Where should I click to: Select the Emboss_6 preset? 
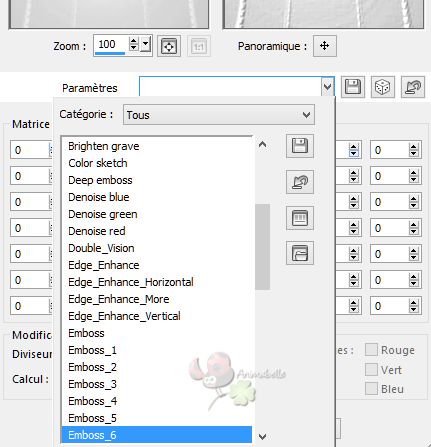157,435
